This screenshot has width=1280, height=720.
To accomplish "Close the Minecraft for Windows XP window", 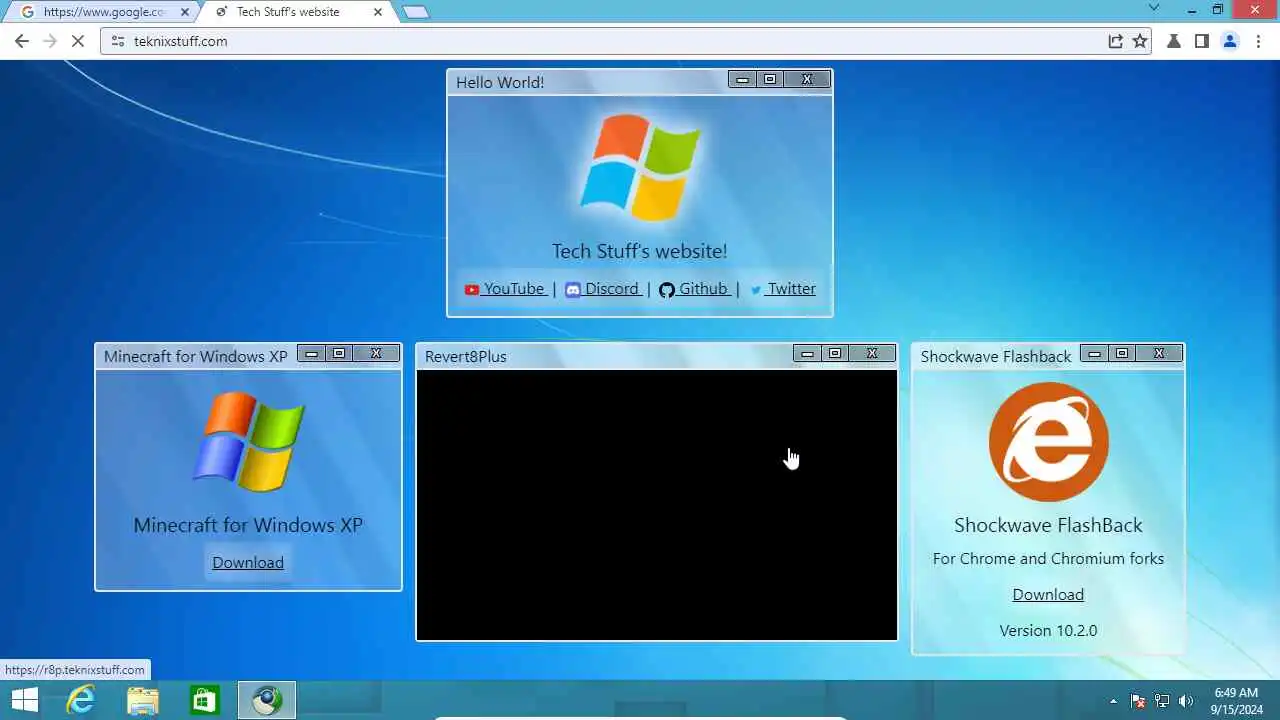I will (376, 353).
